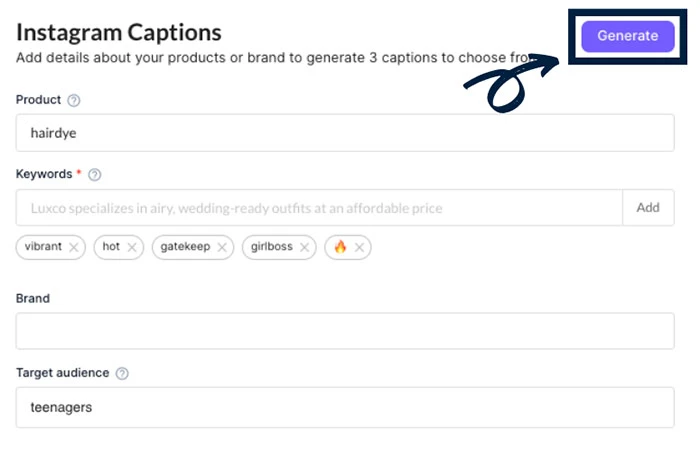The height and width of the screenshot is (470, 700).
Task: Click the Target audience field with teenagers
Action: 345,408
